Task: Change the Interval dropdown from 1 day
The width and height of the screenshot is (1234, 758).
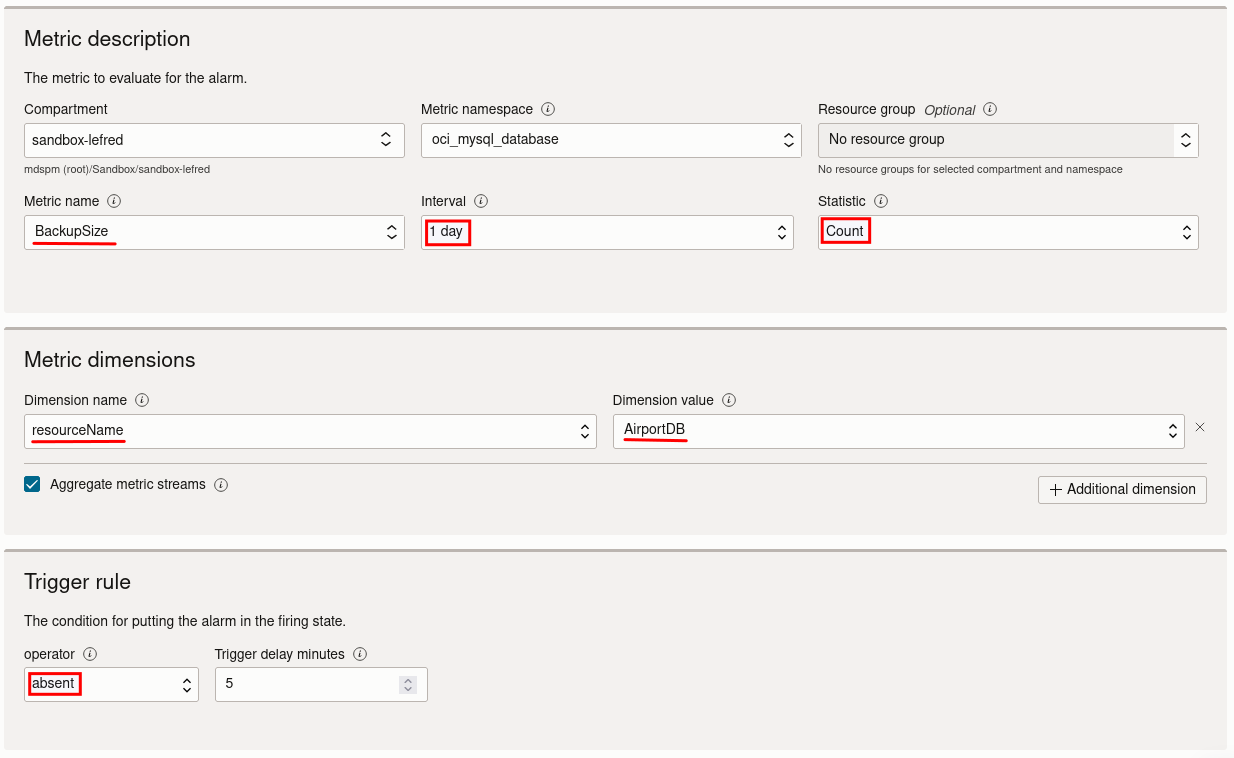Action: 607,232
